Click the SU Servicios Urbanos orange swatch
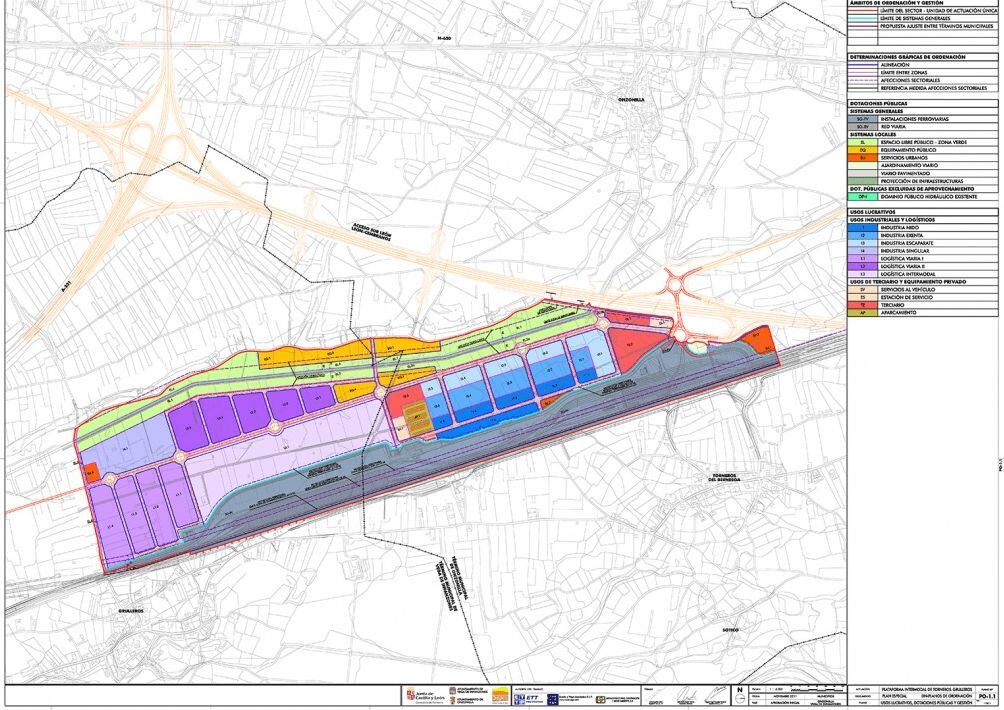This screenshot has height=710, width=1004. [861, 157]
